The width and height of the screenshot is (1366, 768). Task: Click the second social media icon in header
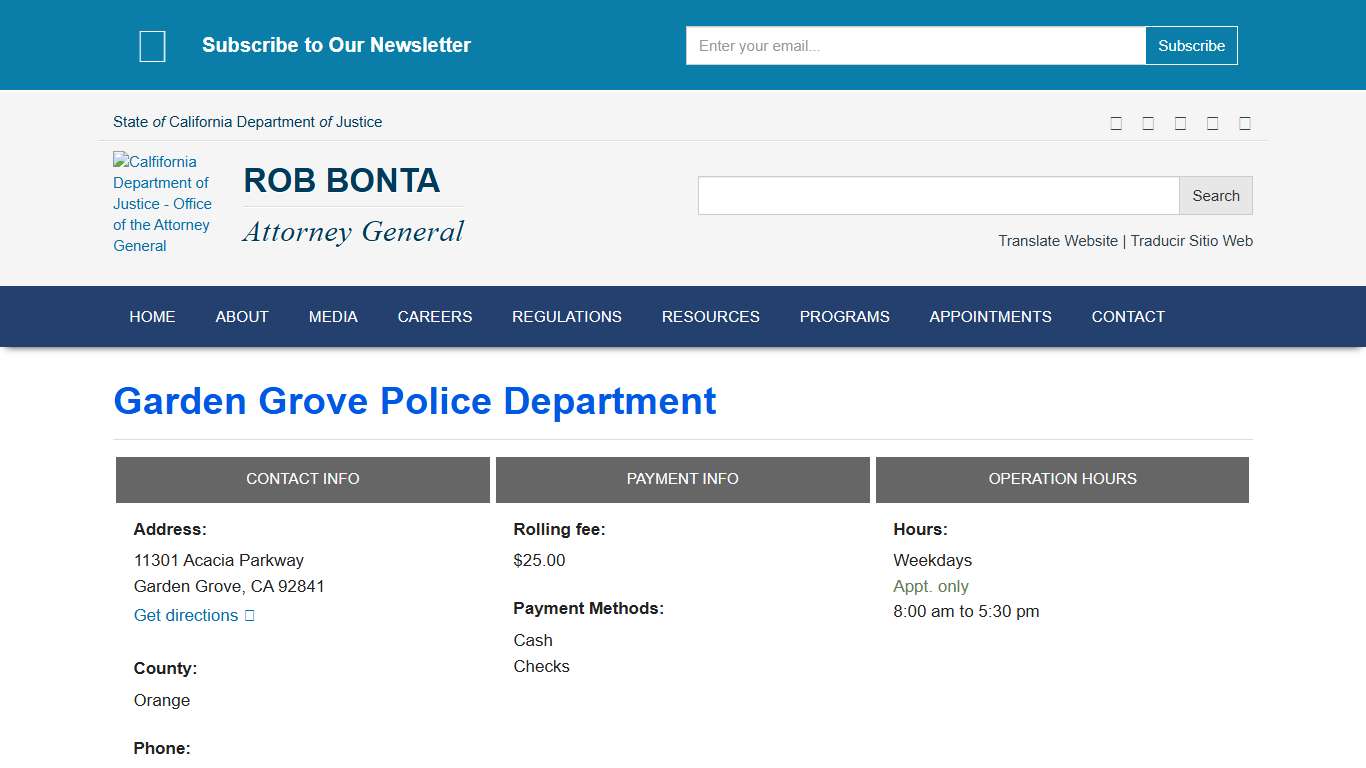1148,122
